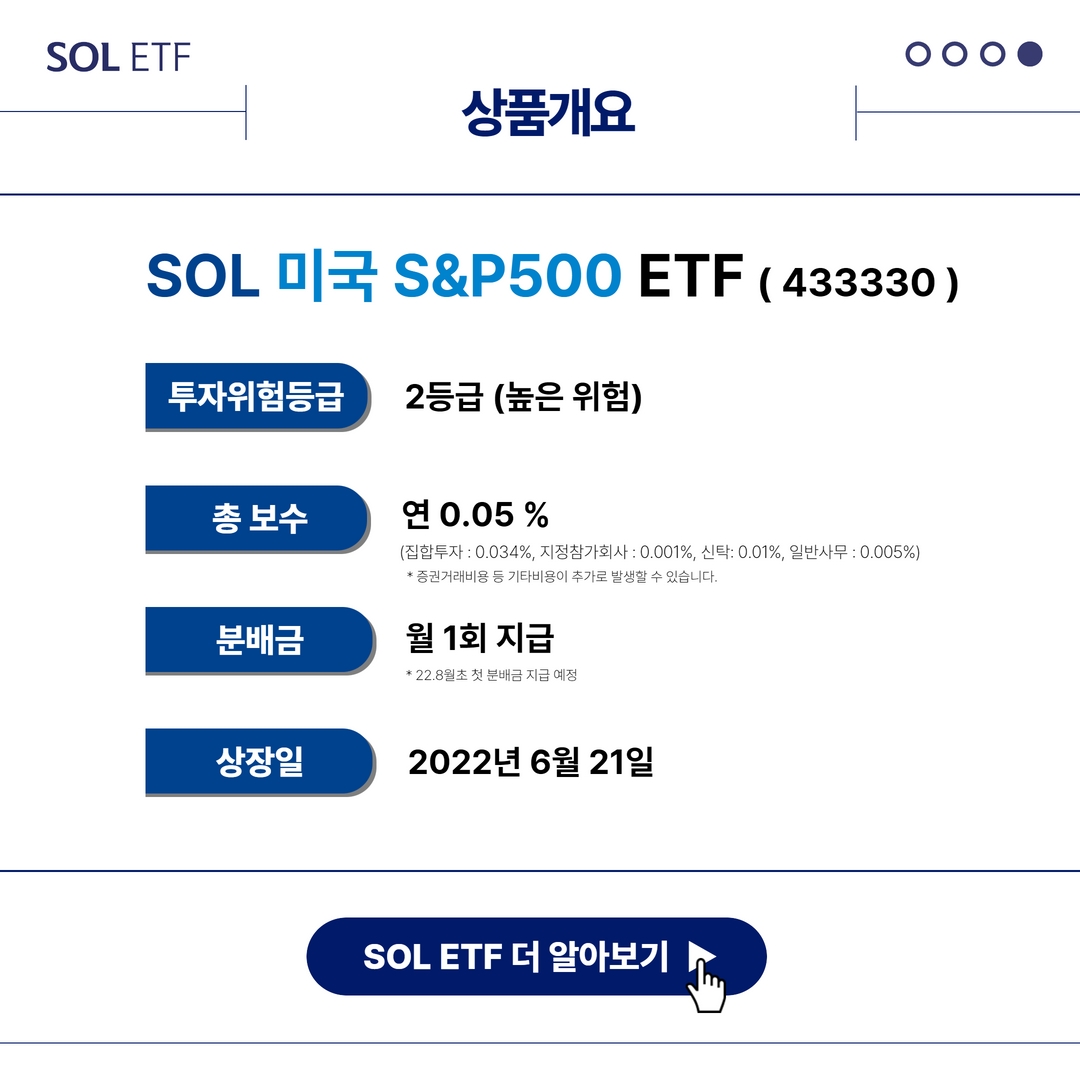1080x1080 pixels.
Task: Click the 상품개요 heading
Action: [548, 112]
